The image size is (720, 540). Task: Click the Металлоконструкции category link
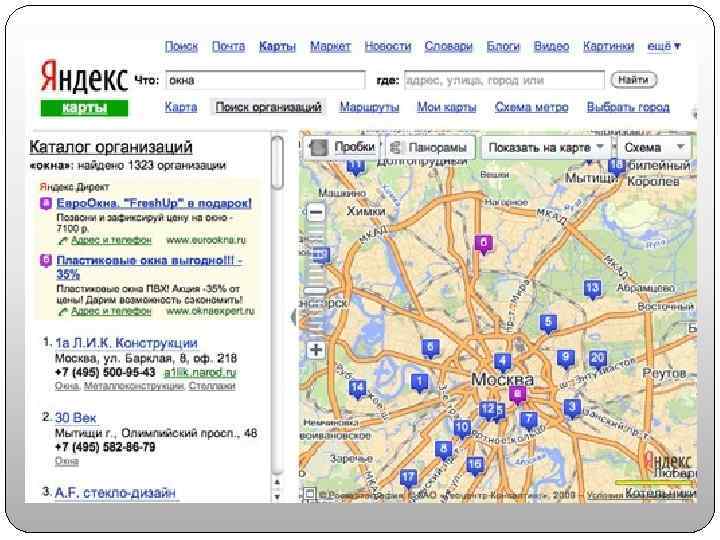[134, 386]
